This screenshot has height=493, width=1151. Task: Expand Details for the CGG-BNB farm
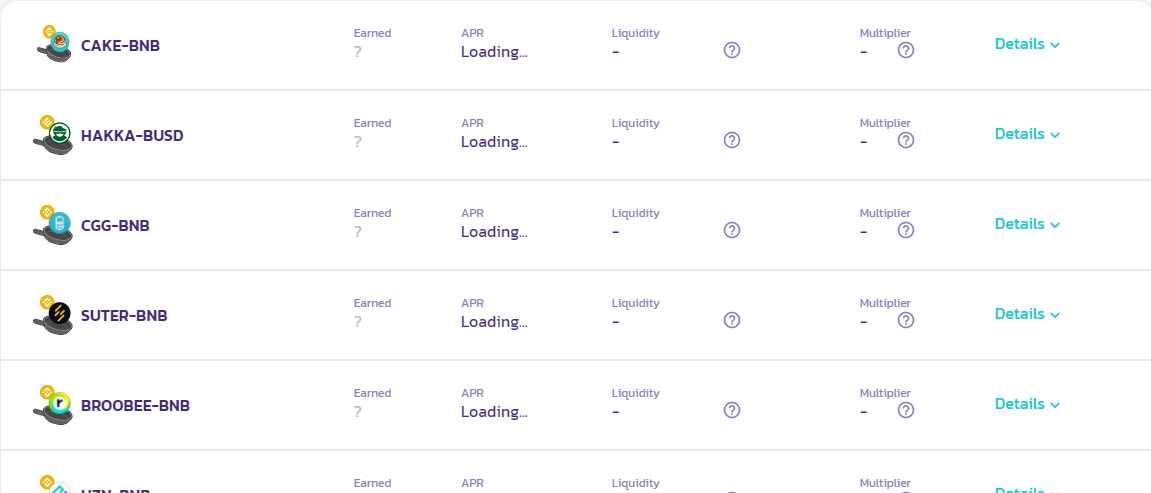tap(1027, 224)
